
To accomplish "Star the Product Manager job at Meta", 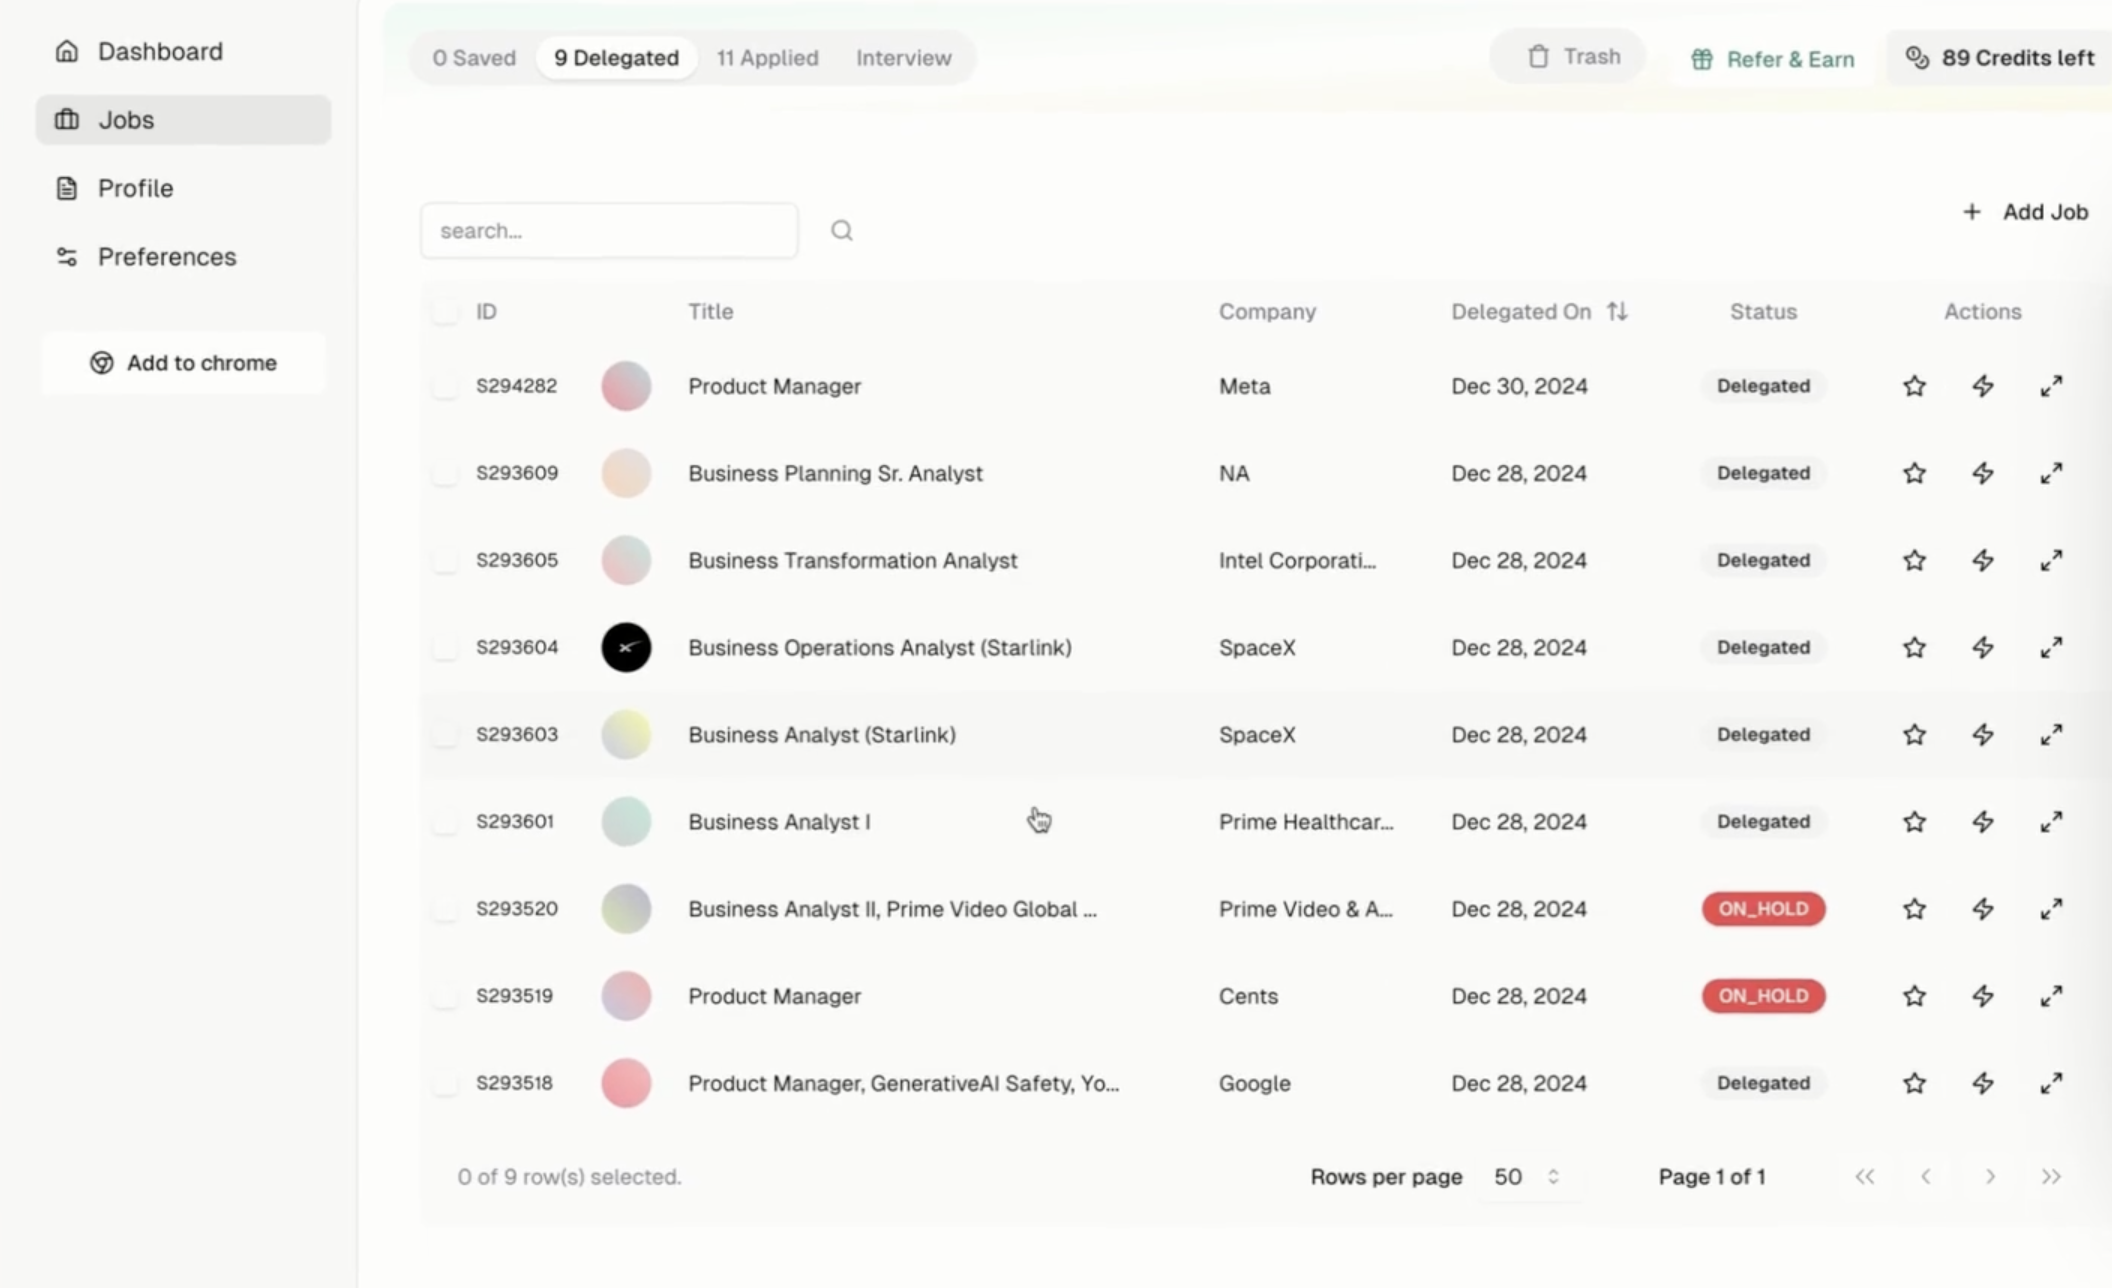I will (x=1913, y=386).
